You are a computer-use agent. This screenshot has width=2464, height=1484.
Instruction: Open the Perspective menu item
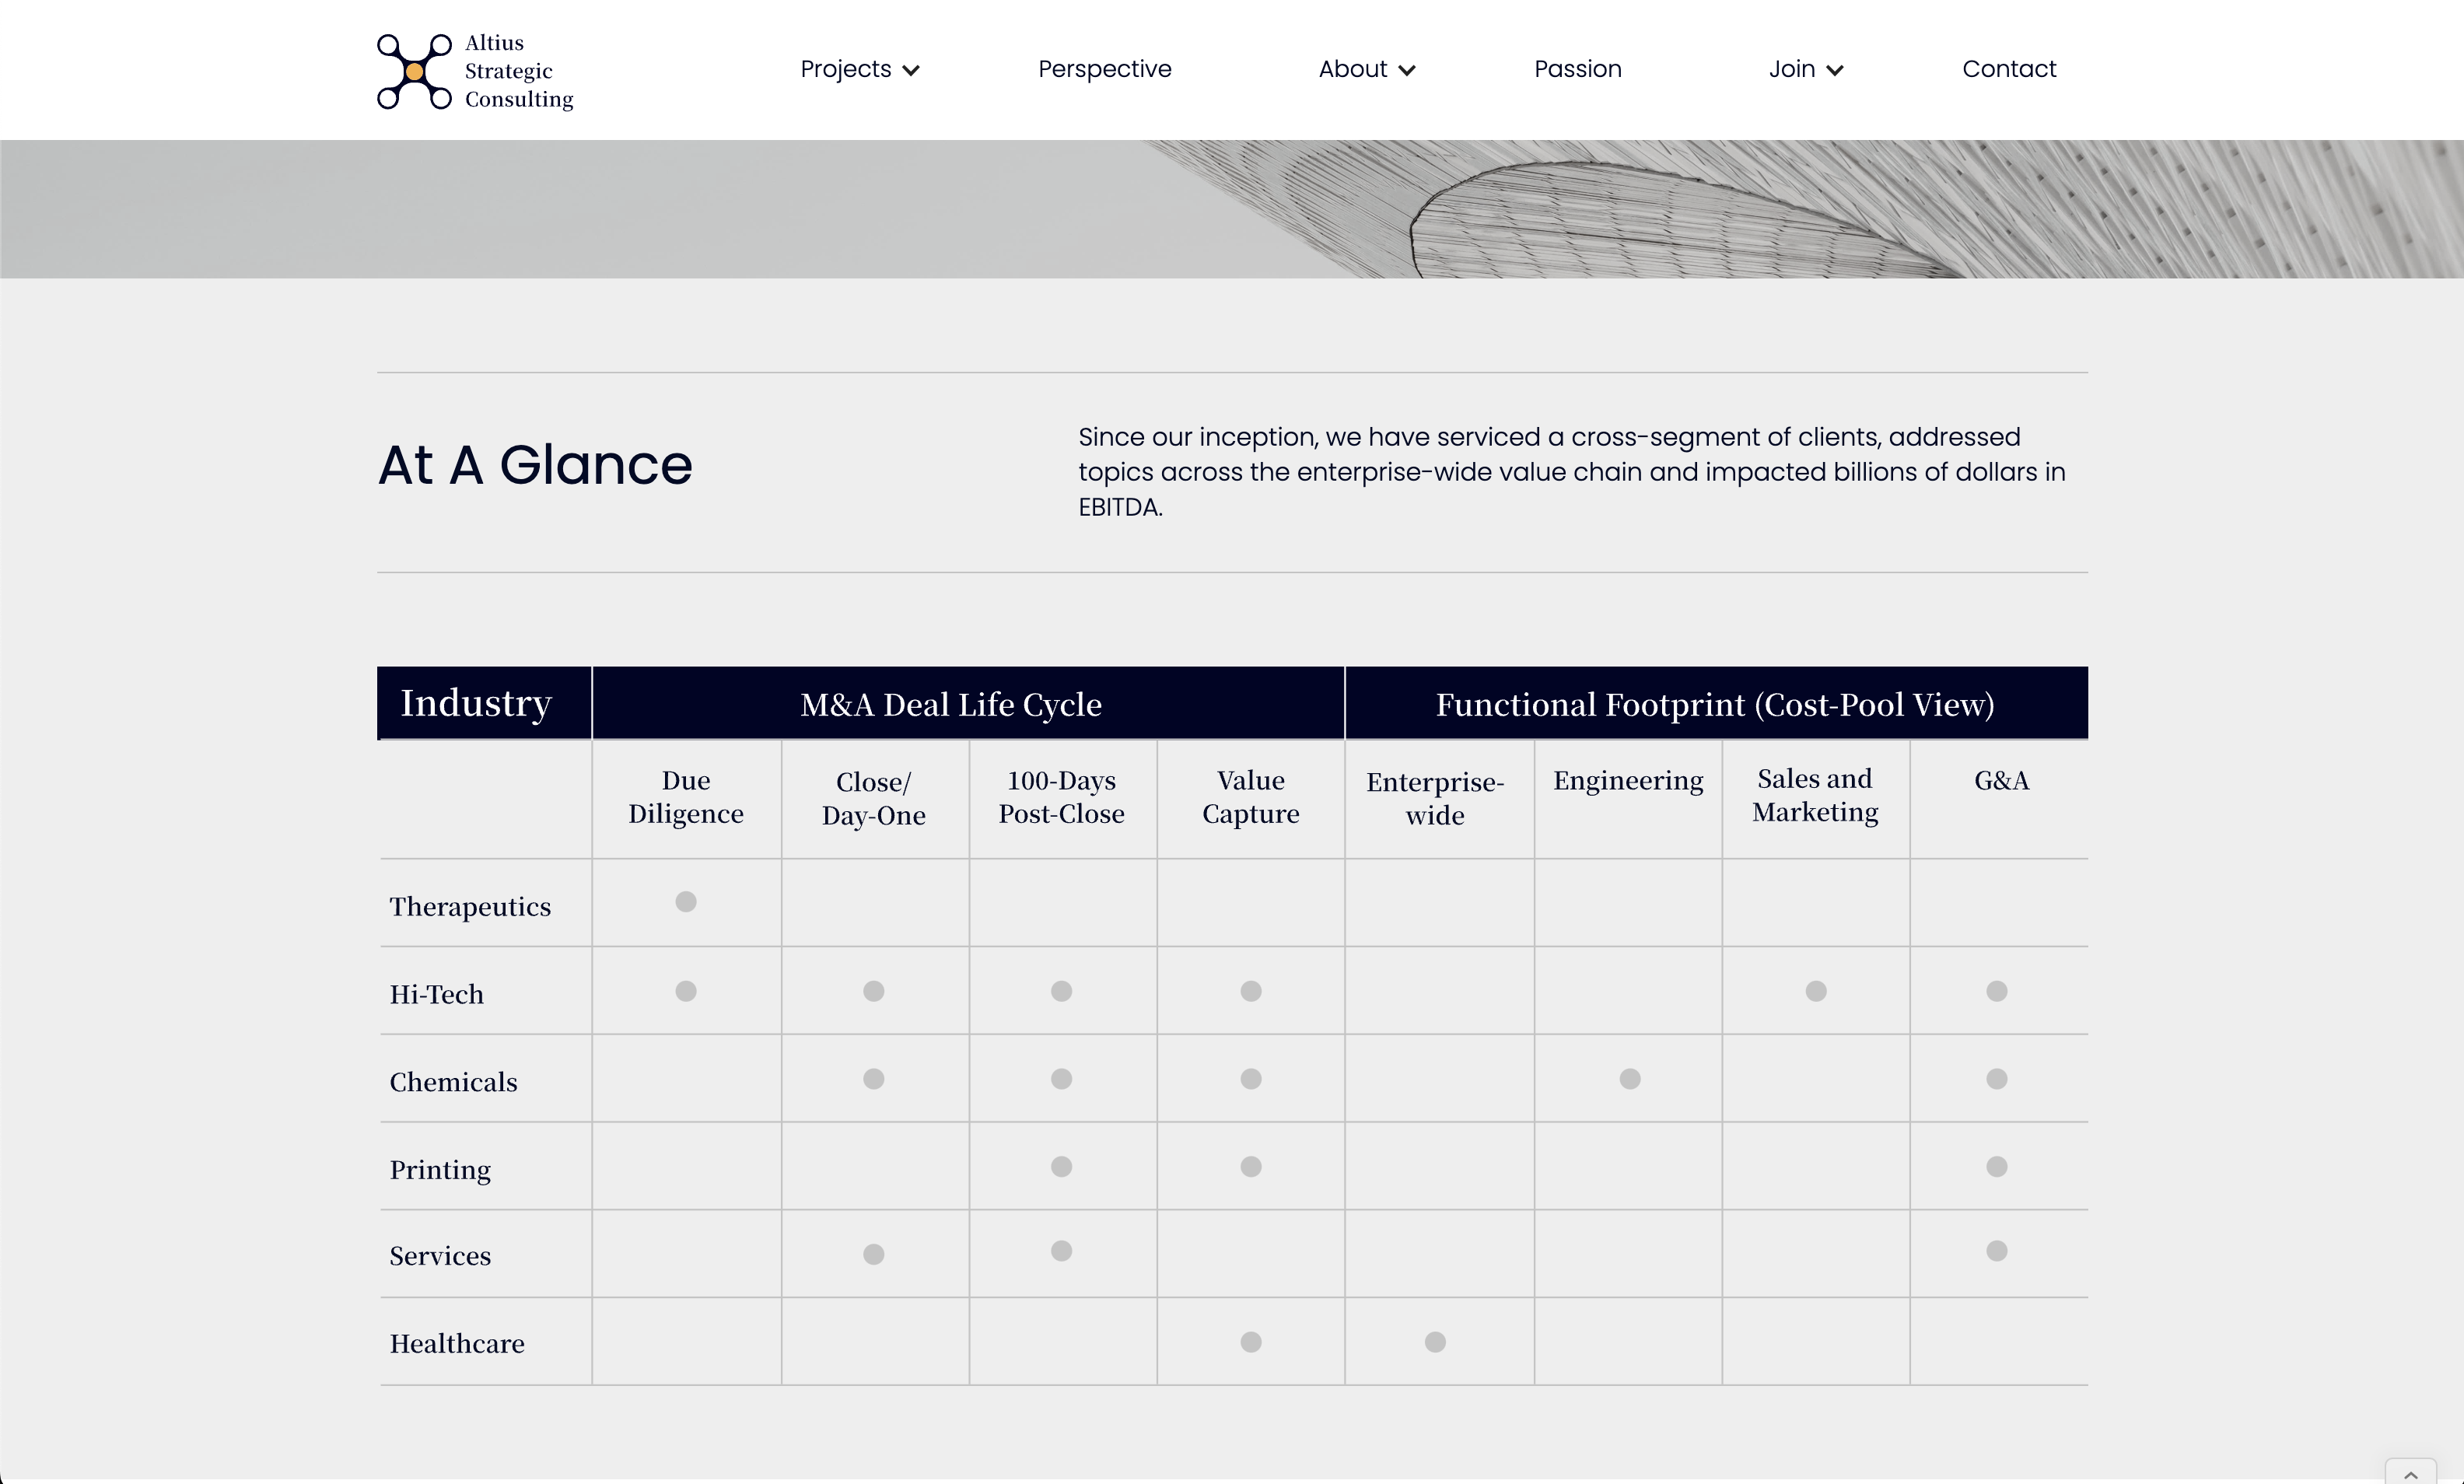[1104, 69]
